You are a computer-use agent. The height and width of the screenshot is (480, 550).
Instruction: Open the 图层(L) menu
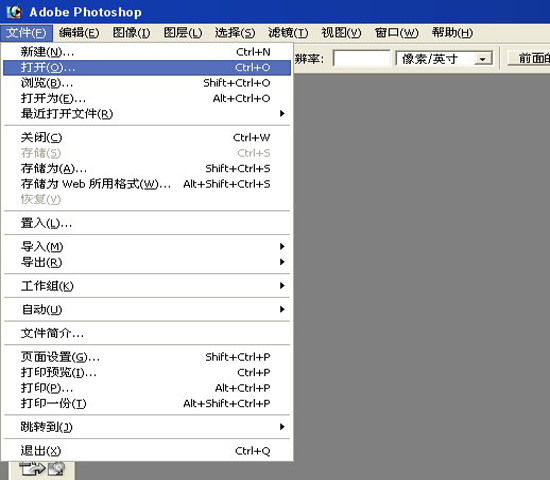tap(183, 33)
